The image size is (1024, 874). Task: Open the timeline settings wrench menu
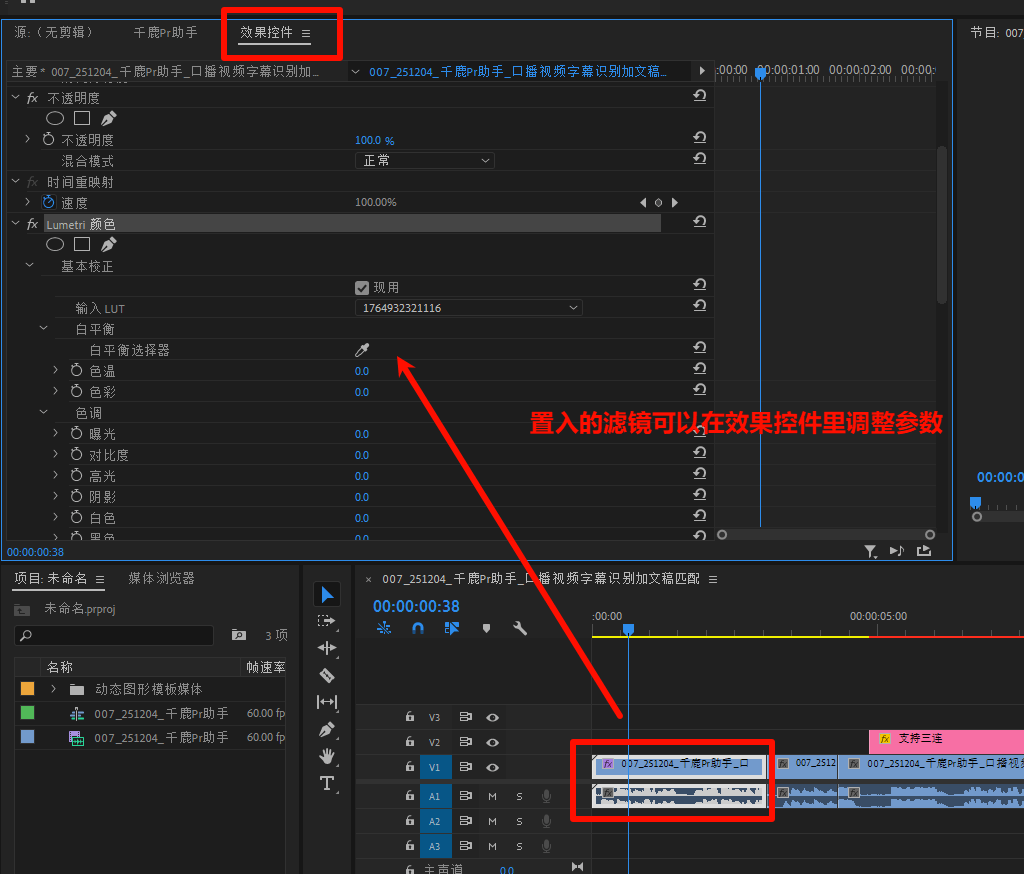520,628
